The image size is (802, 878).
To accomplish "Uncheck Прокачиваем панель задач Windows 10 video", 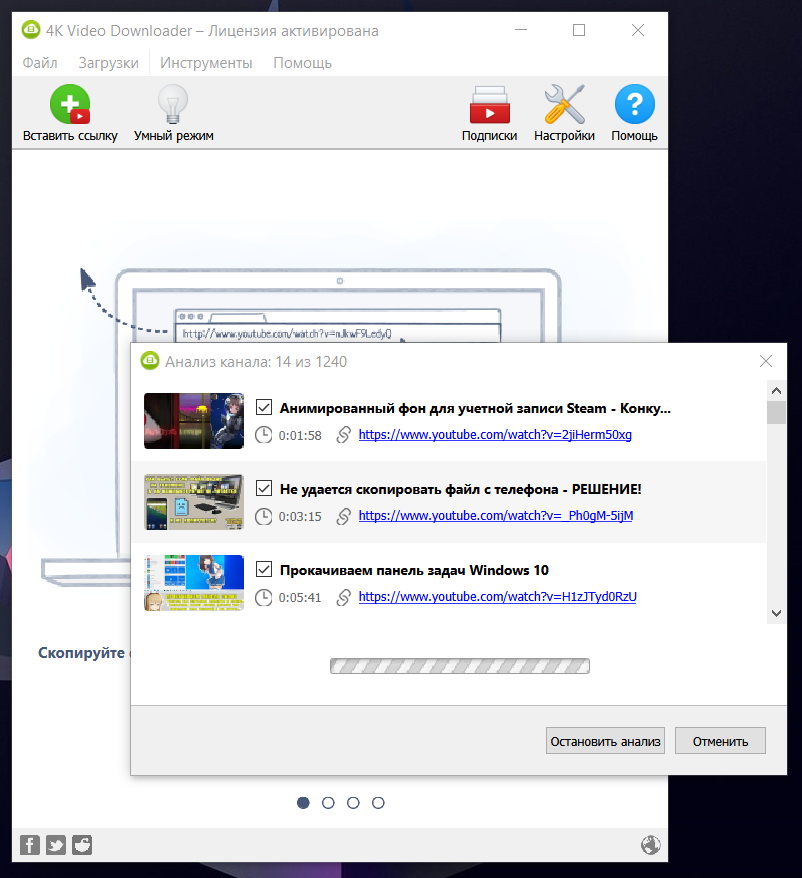I will pyautogui.click(x=264, y=569).
